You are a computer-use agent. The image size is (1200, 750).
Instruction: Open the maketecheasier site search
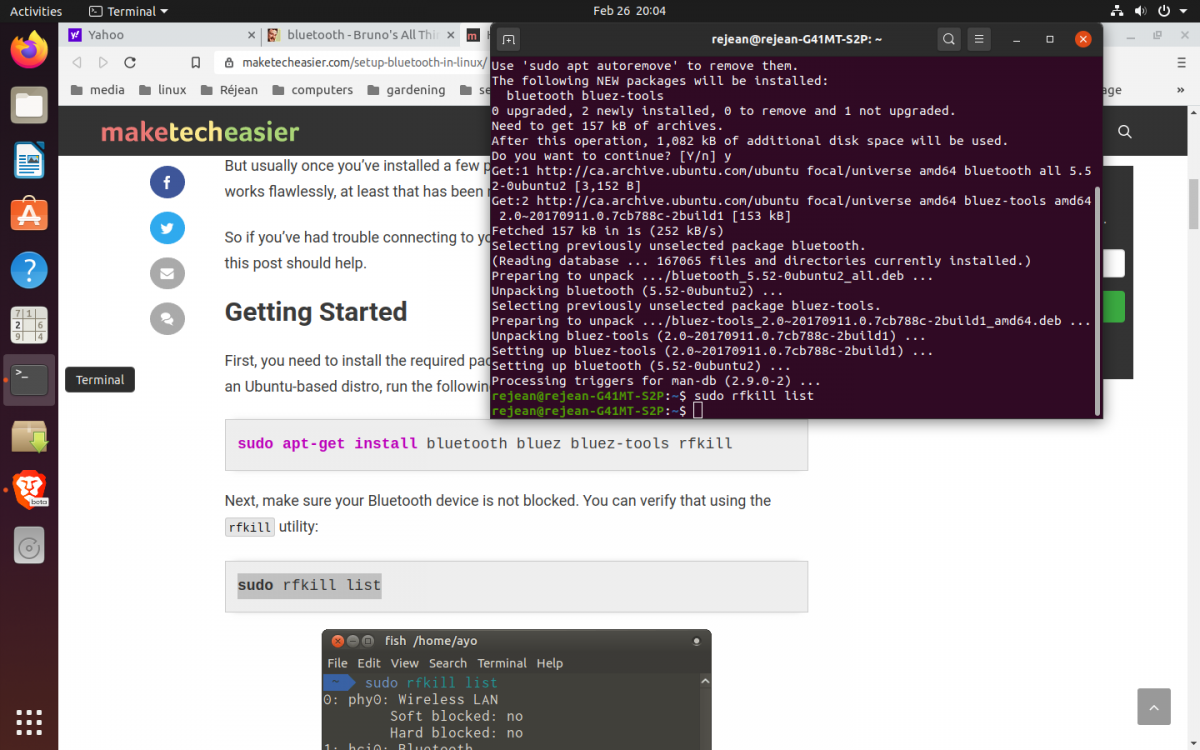tap(1125, 132)
